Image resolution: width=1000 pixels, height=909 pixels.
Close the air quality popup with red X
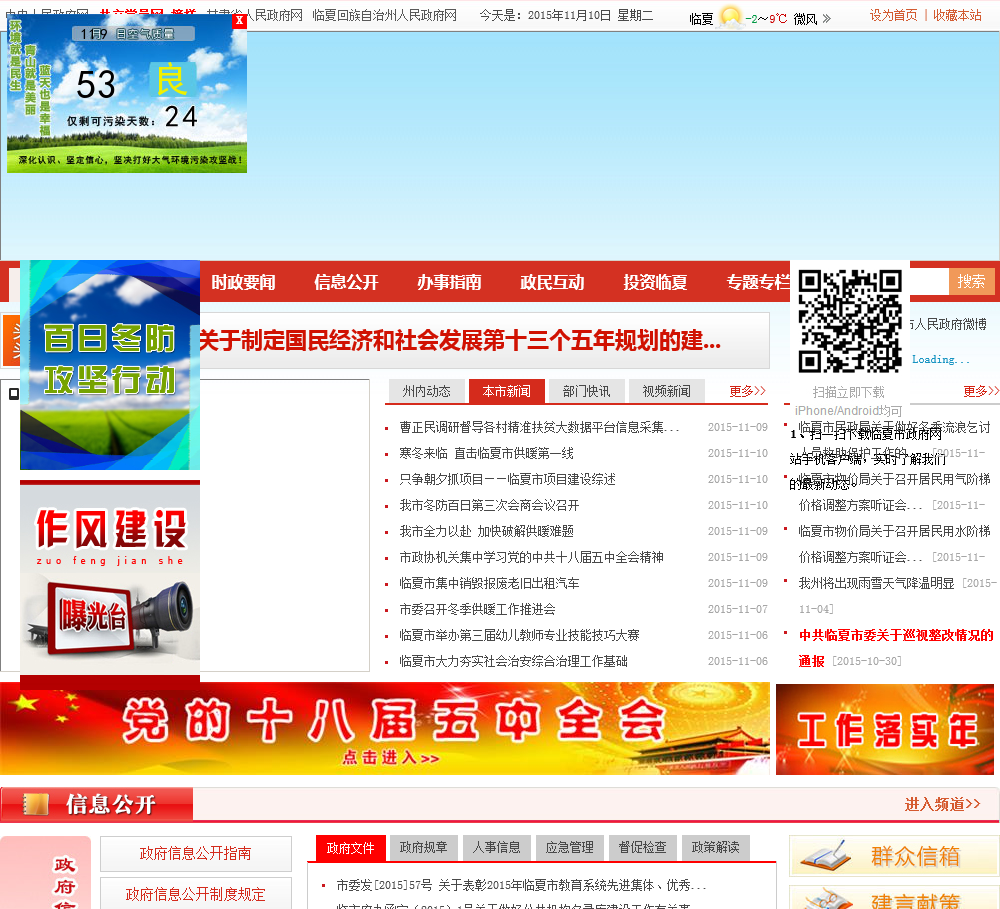[239, 20]
